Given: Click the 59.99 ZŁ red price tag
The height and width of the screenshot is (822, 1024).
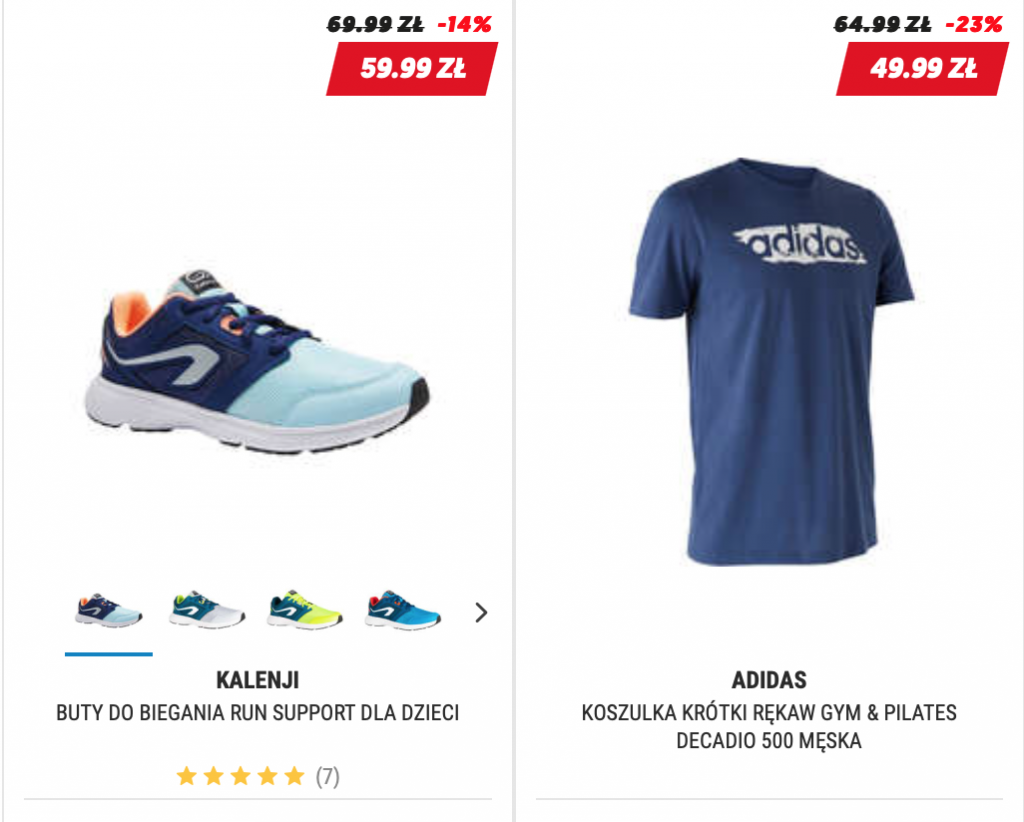Looking at the screenshot, I should [412, 69].
